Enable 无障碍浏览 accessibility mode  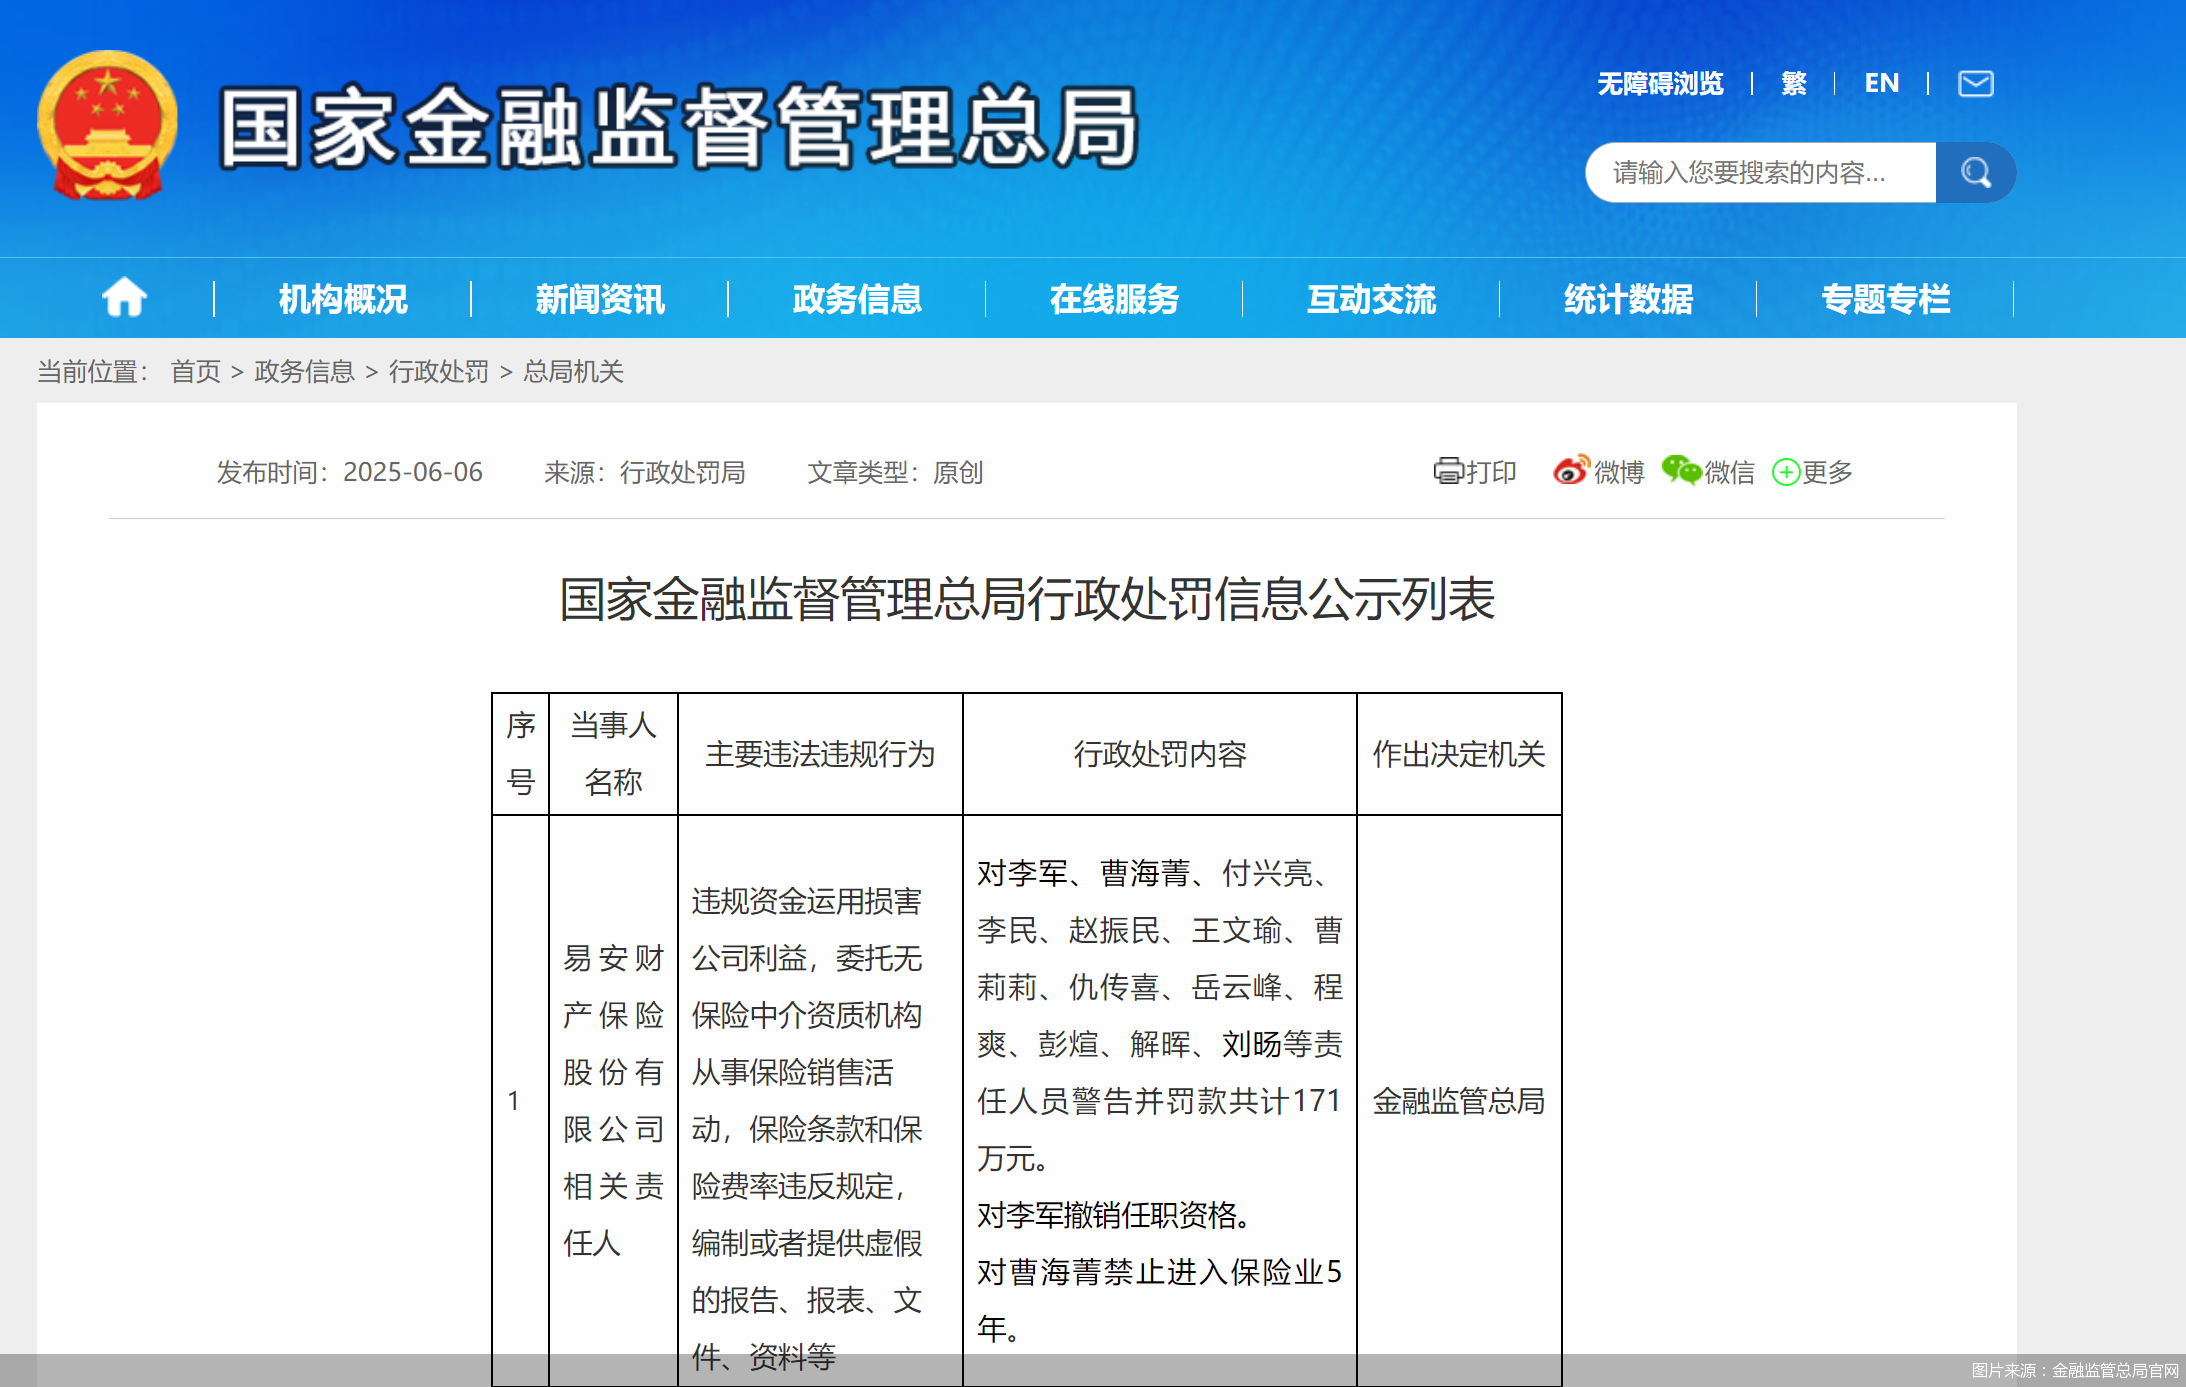click(x=1660, y=83)
